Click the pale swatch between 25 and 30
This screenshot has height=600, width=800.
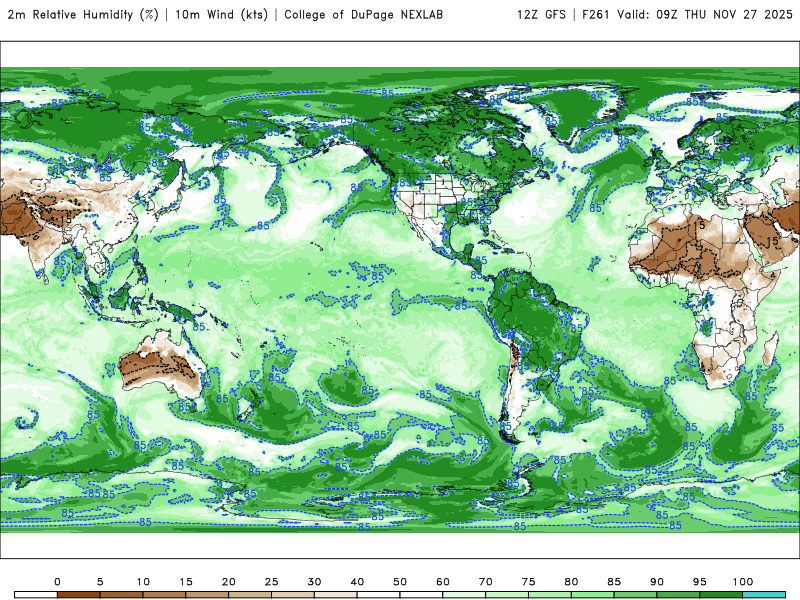click(293, 595)
